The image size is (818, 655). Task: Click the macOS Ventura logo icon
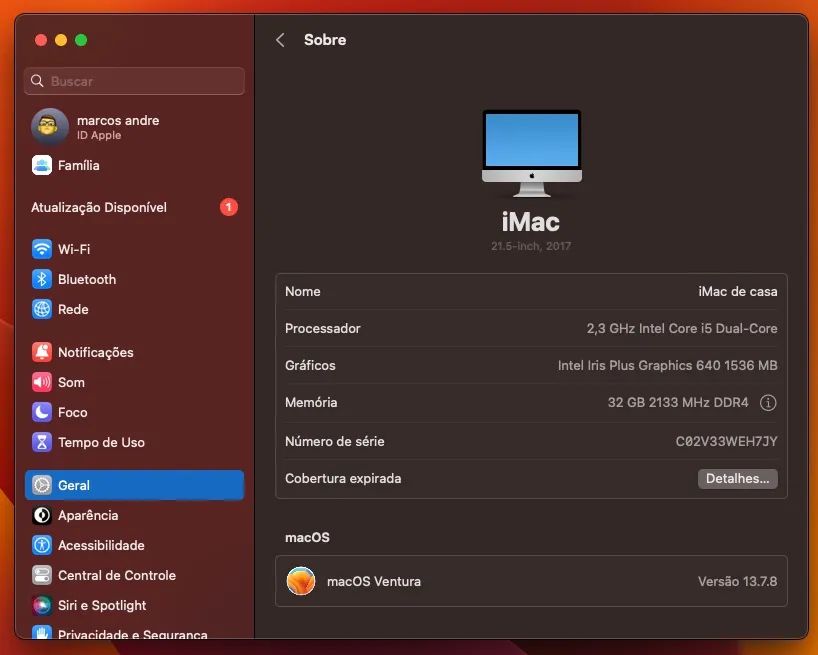[301, 581]
